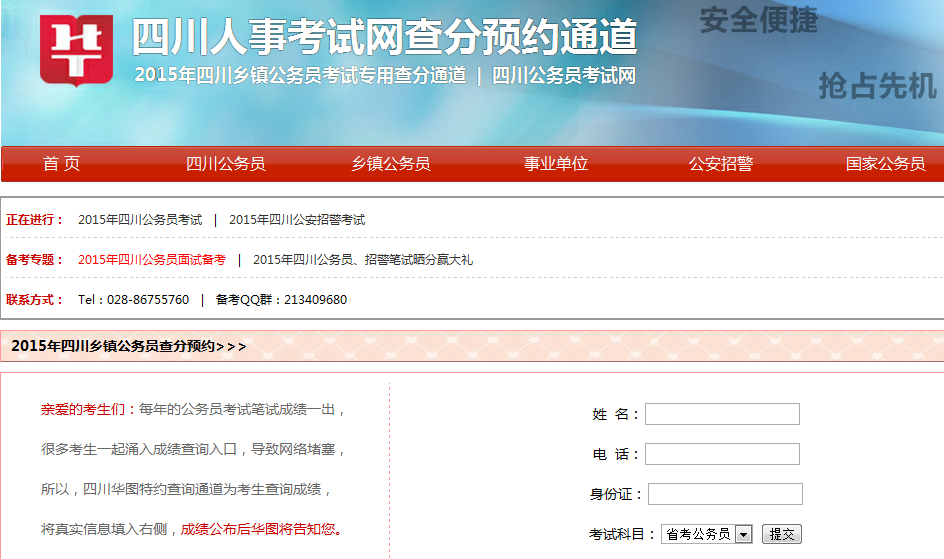Focus the 身份证 input field
The height and width of the screenshot is (559, 944).
point(725,494)
